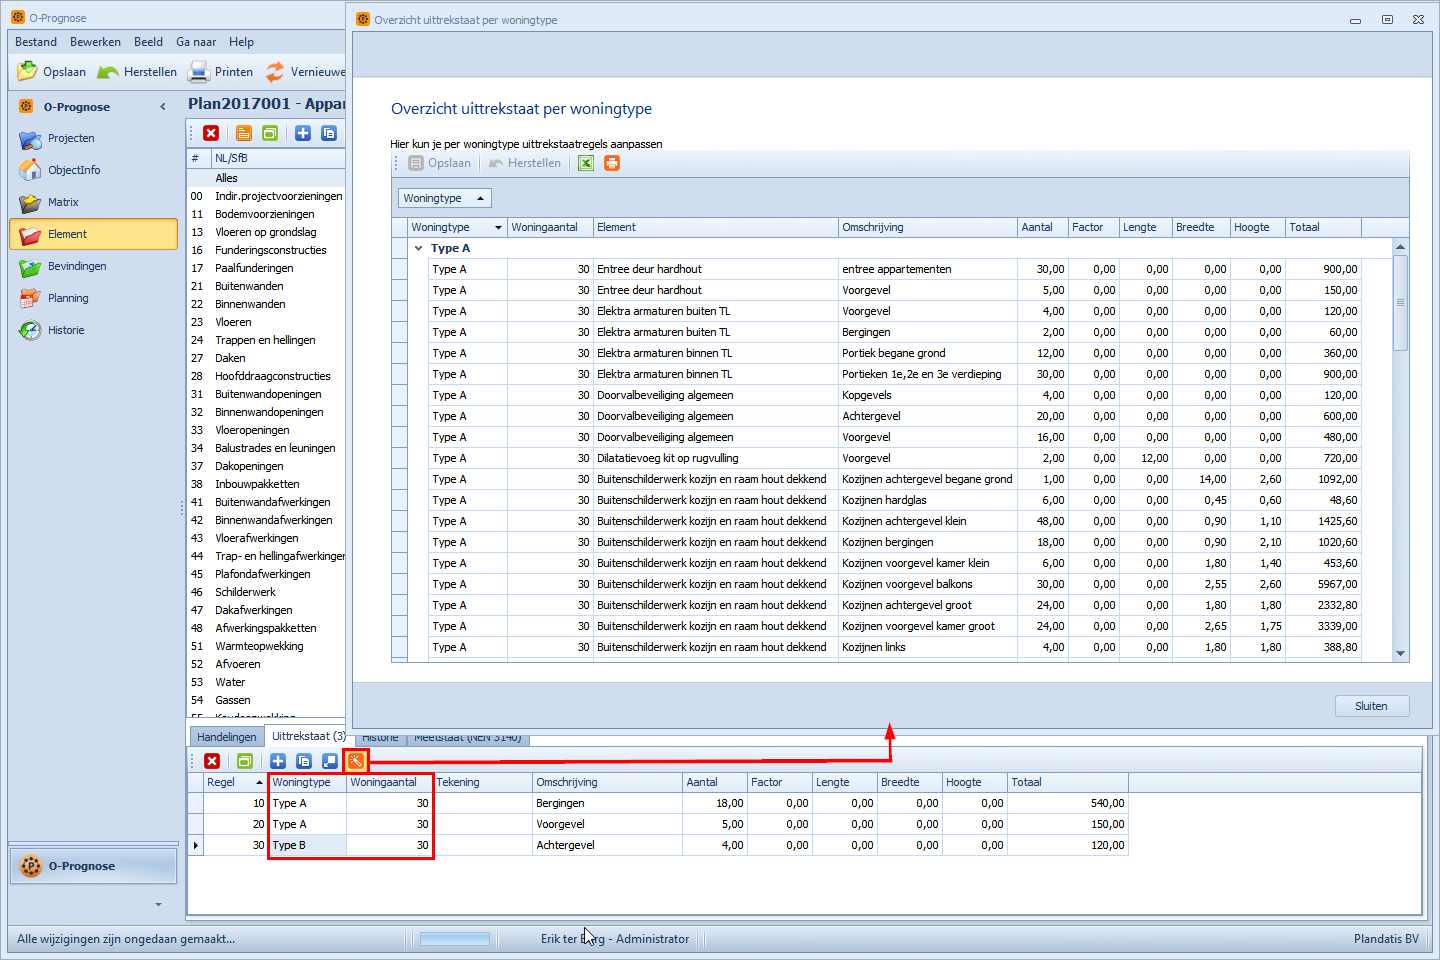Click Herstellen in the overview dialog toolbar
1440x960 pixels.
tap(525, 163)
